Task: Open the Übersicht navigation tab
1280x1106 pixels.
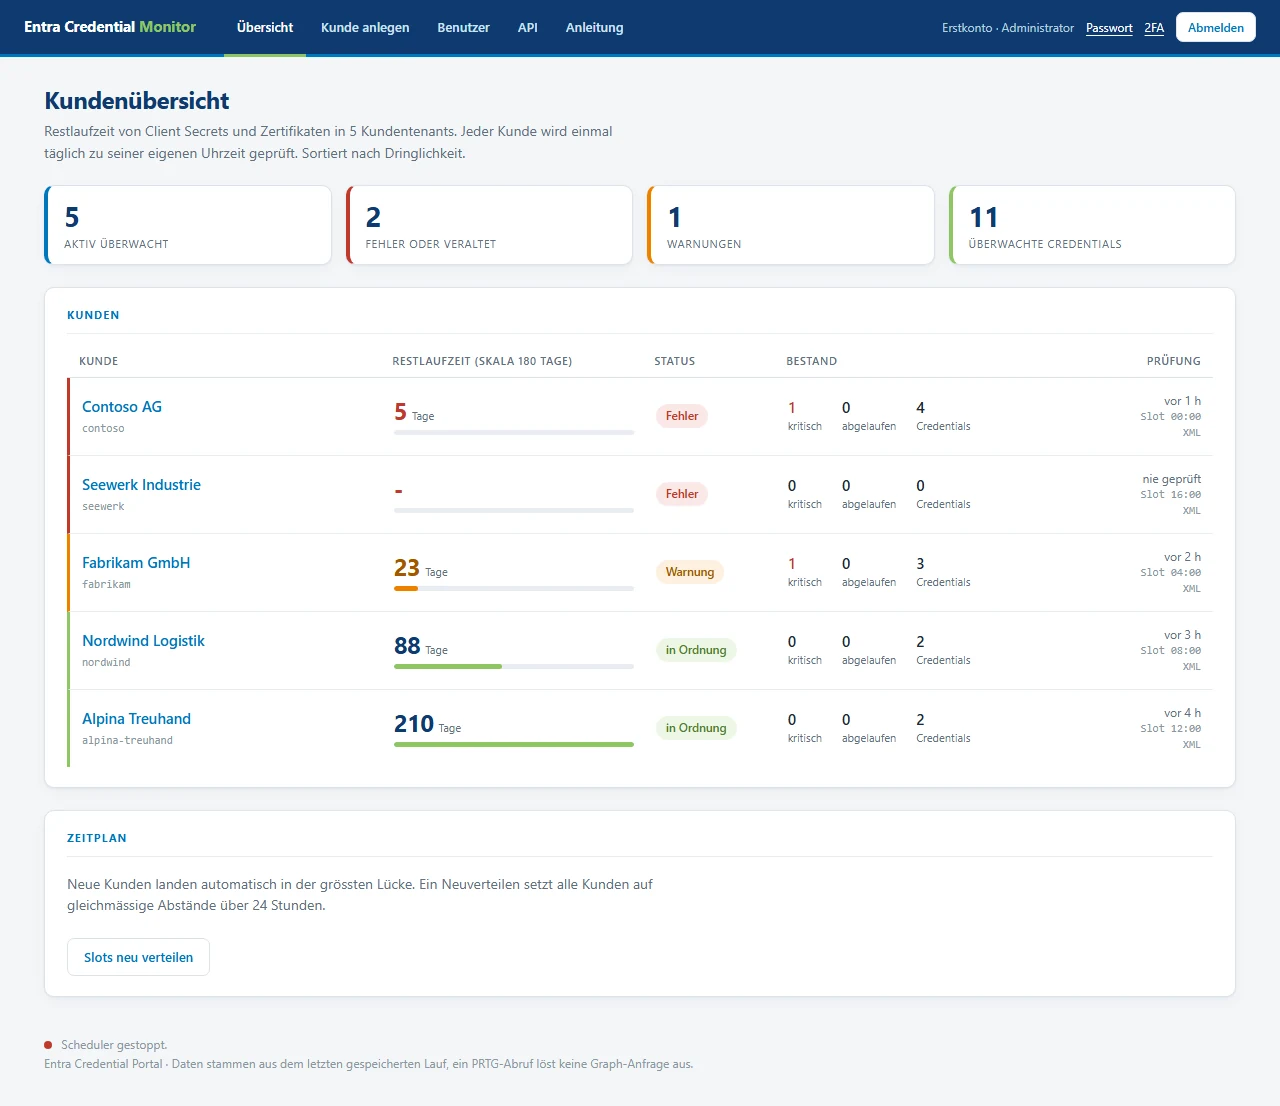Action: (x=265, y=28)
